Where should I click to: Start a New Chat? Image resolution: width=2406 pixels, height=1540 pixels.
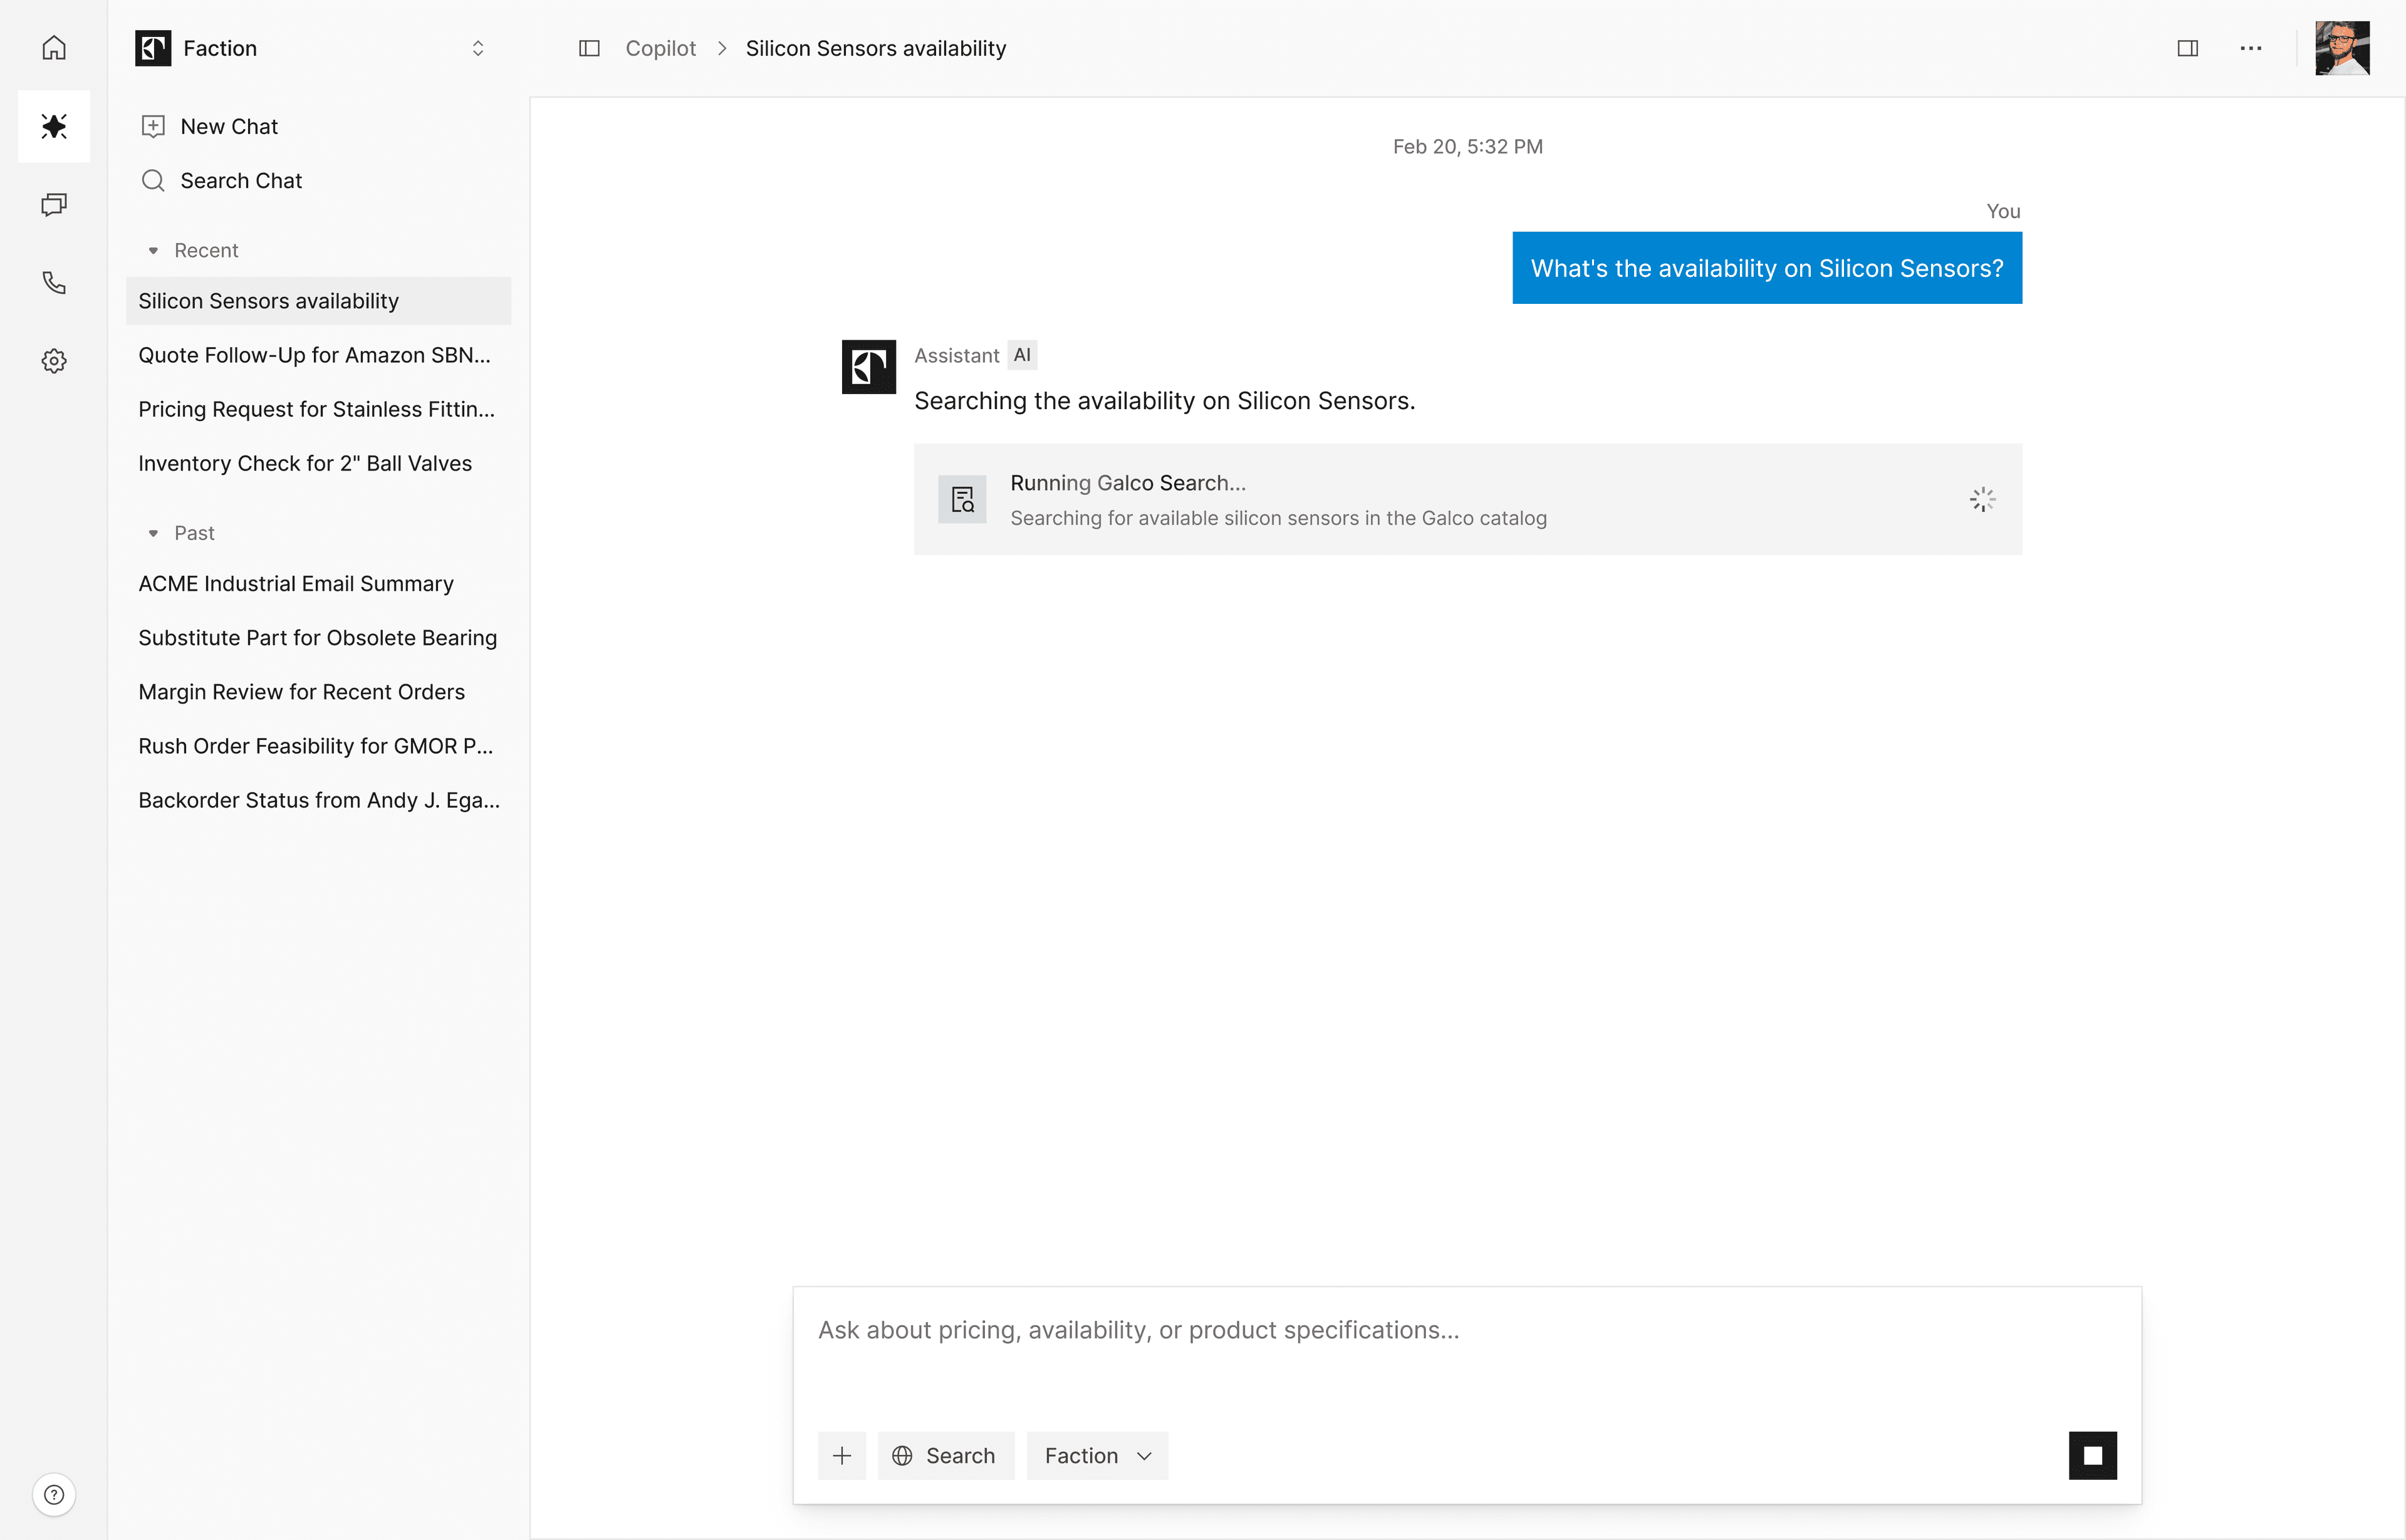point(210,126)
